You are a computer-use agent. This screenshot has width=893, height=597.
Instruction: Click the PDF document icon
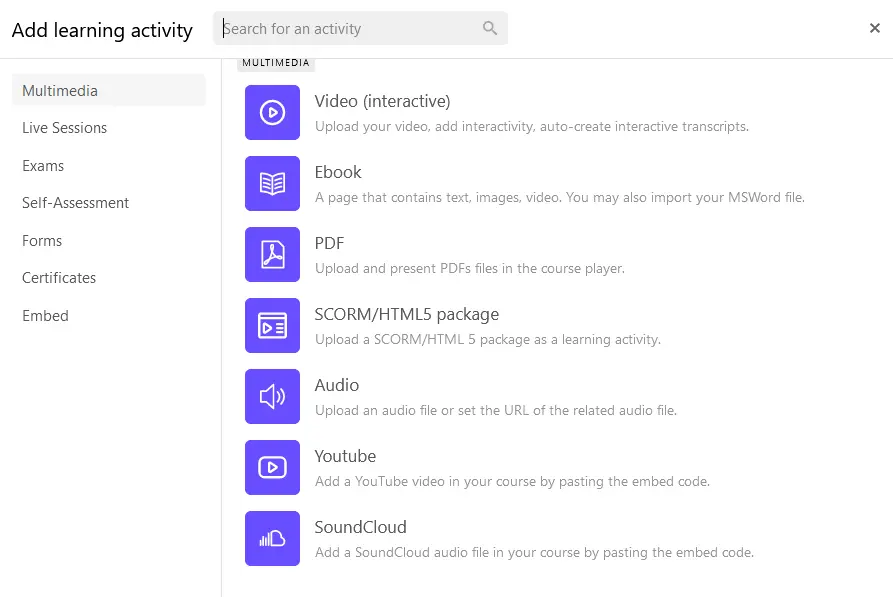click(272, 254)
